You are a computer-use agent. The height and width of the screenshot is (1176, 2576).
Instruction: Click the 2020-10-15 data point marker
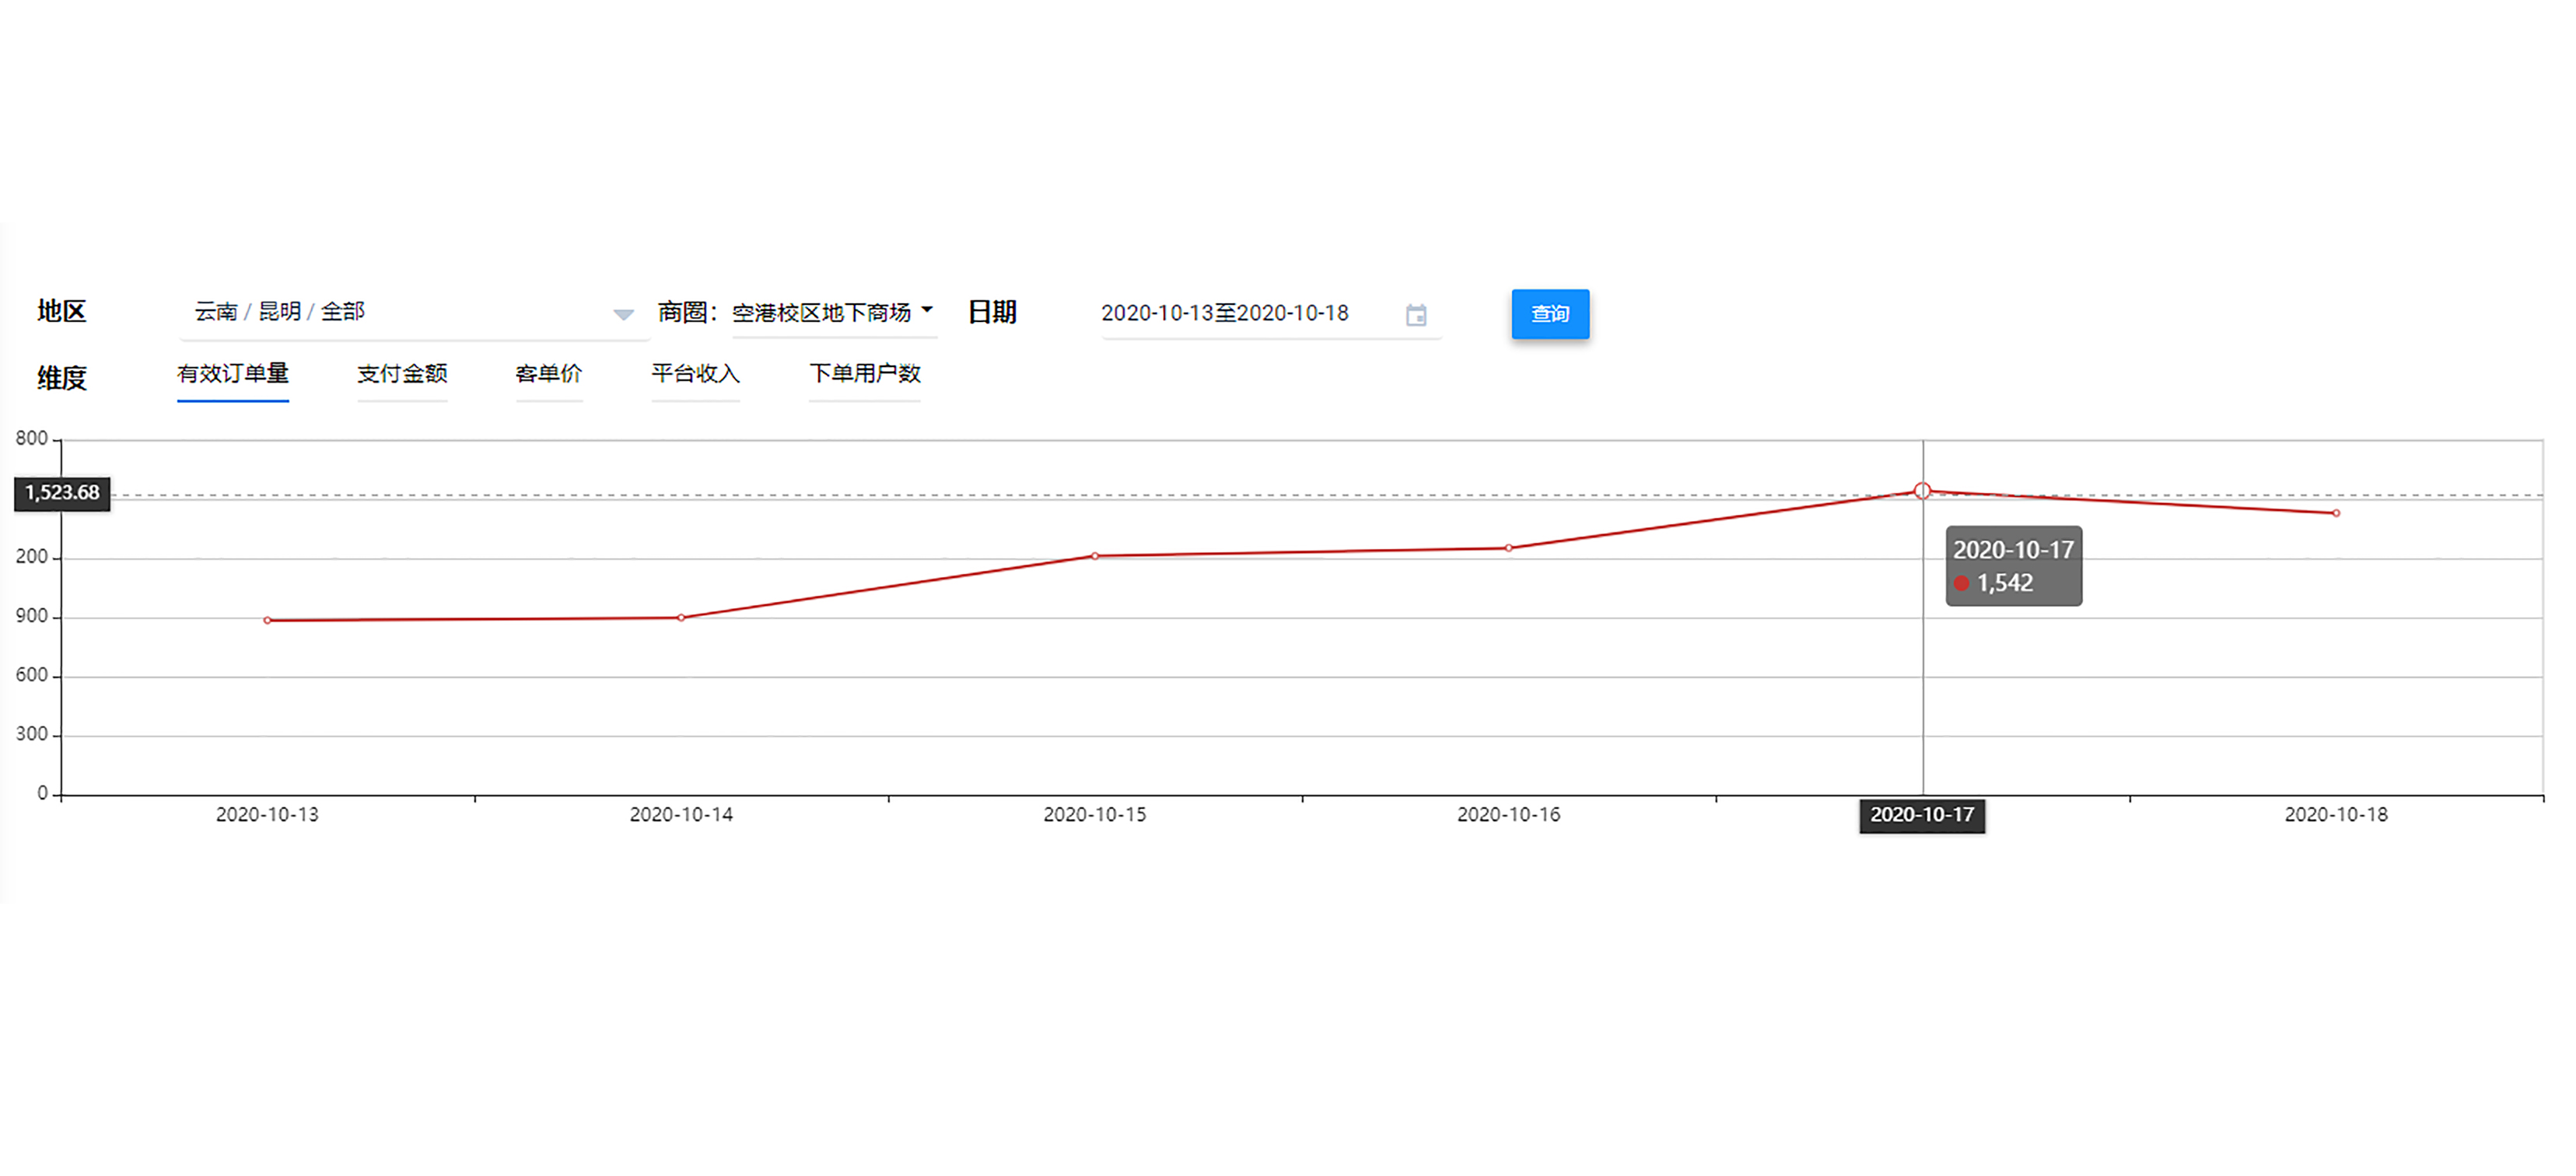click(x=1095, y=556)
